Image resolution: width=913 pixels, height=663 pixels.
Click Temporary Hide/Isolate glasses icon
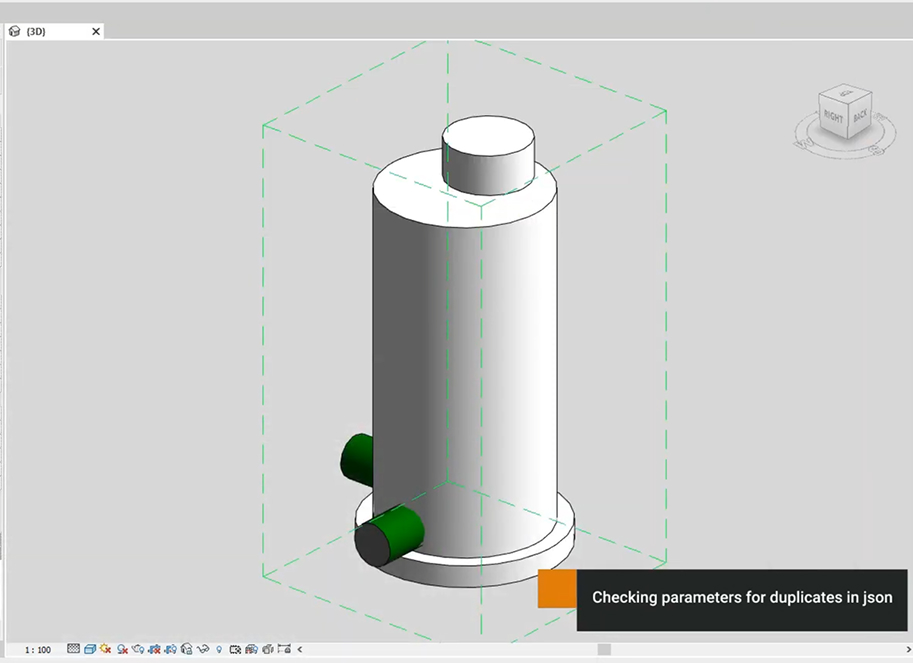point(202,649)
